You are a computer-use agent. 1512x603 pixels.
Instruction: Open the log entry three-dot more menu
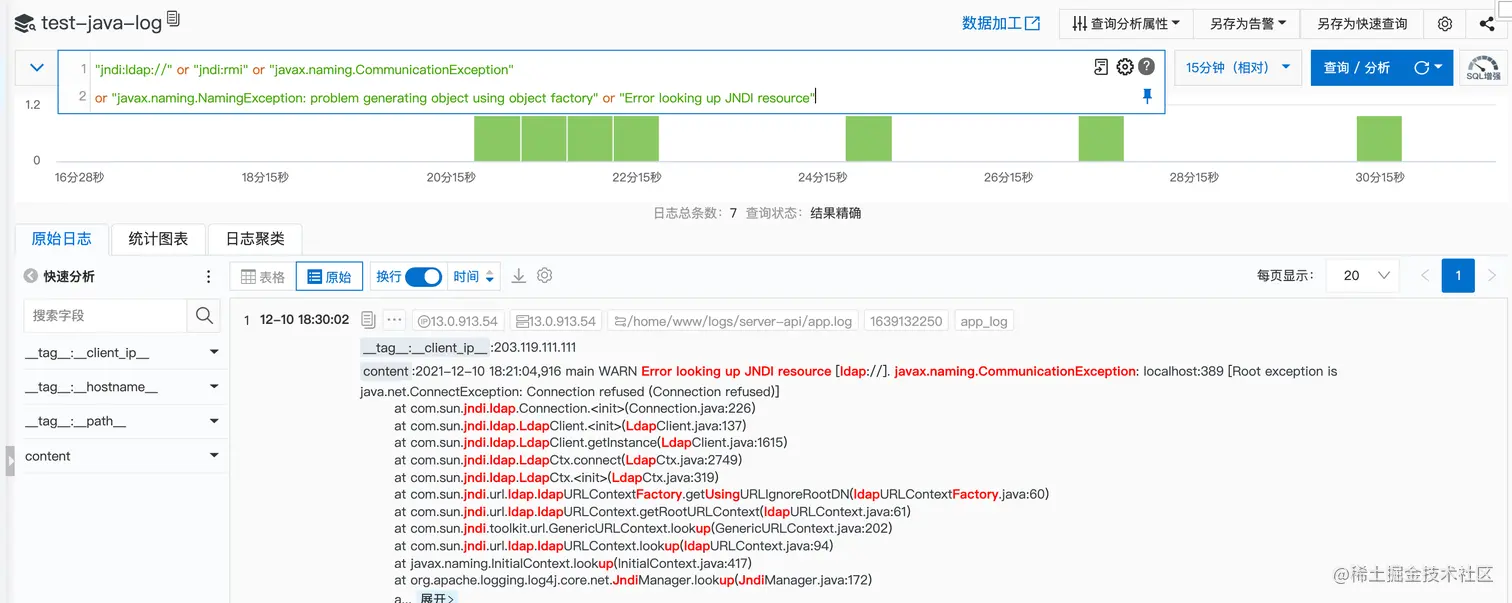pos(394,320)
